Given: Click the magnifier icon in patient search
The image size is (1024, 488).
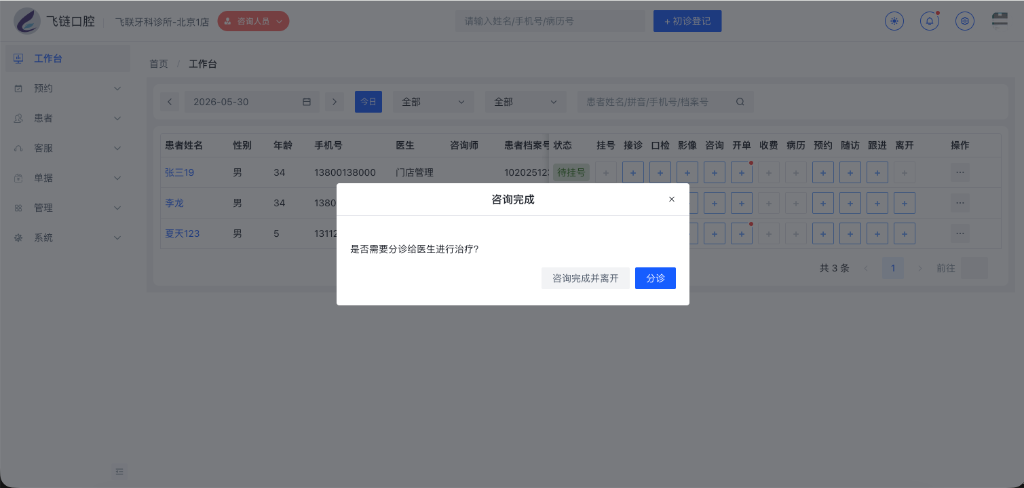Looking at the screenshot, I should point(740,102).
